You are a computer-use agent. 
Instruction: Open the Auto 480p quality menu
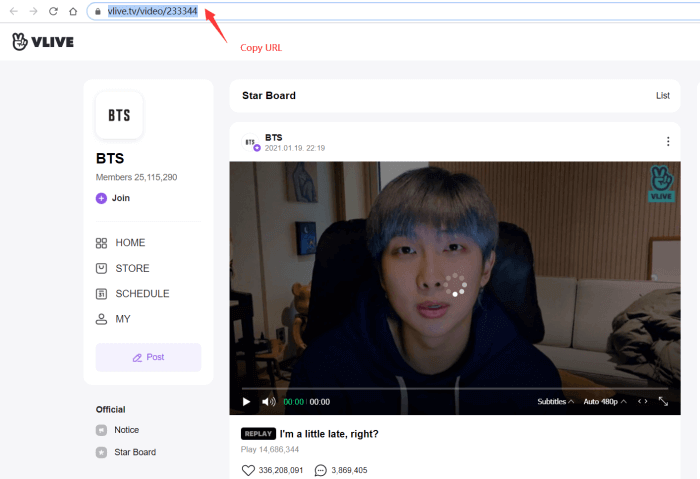tap(605, 402)
